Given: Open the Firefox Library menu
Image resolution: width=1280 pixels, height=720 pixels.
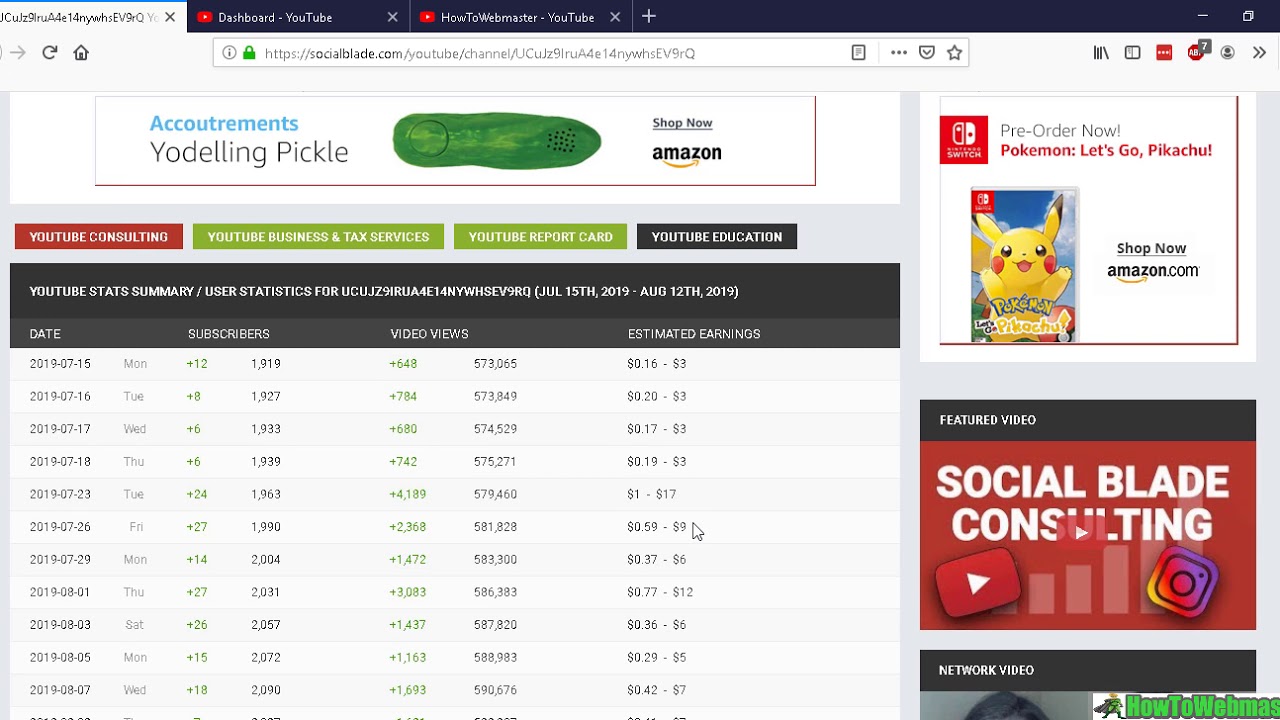Looking at the screenshot, I should [x=1101, y=53].
